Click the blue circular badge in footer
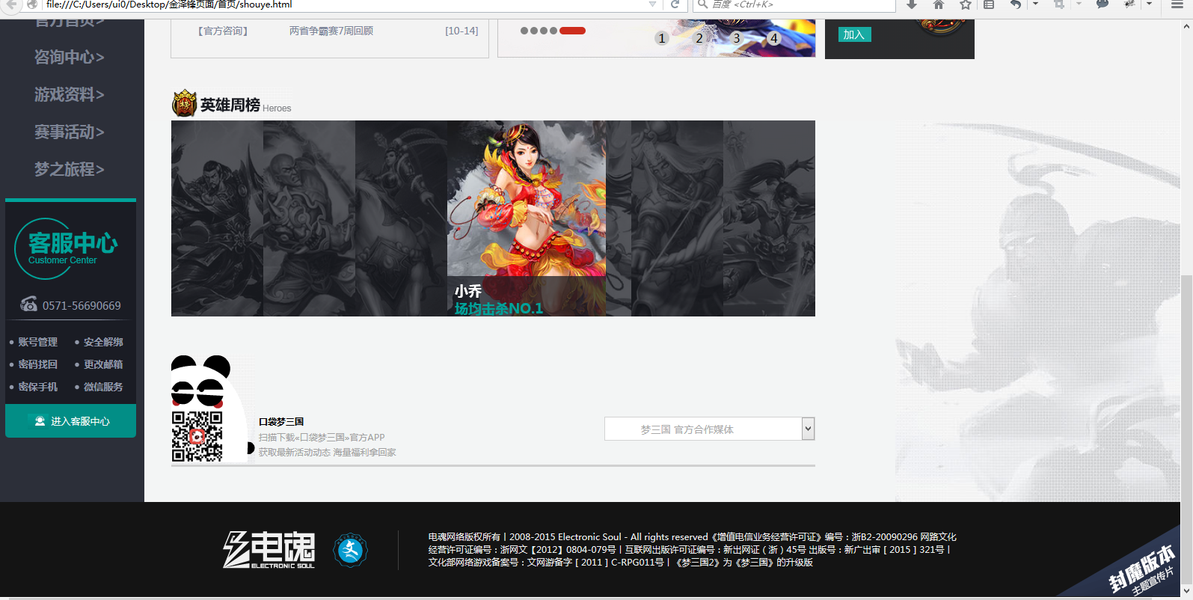Viewport: 1193px width, 600px height. 350,550
